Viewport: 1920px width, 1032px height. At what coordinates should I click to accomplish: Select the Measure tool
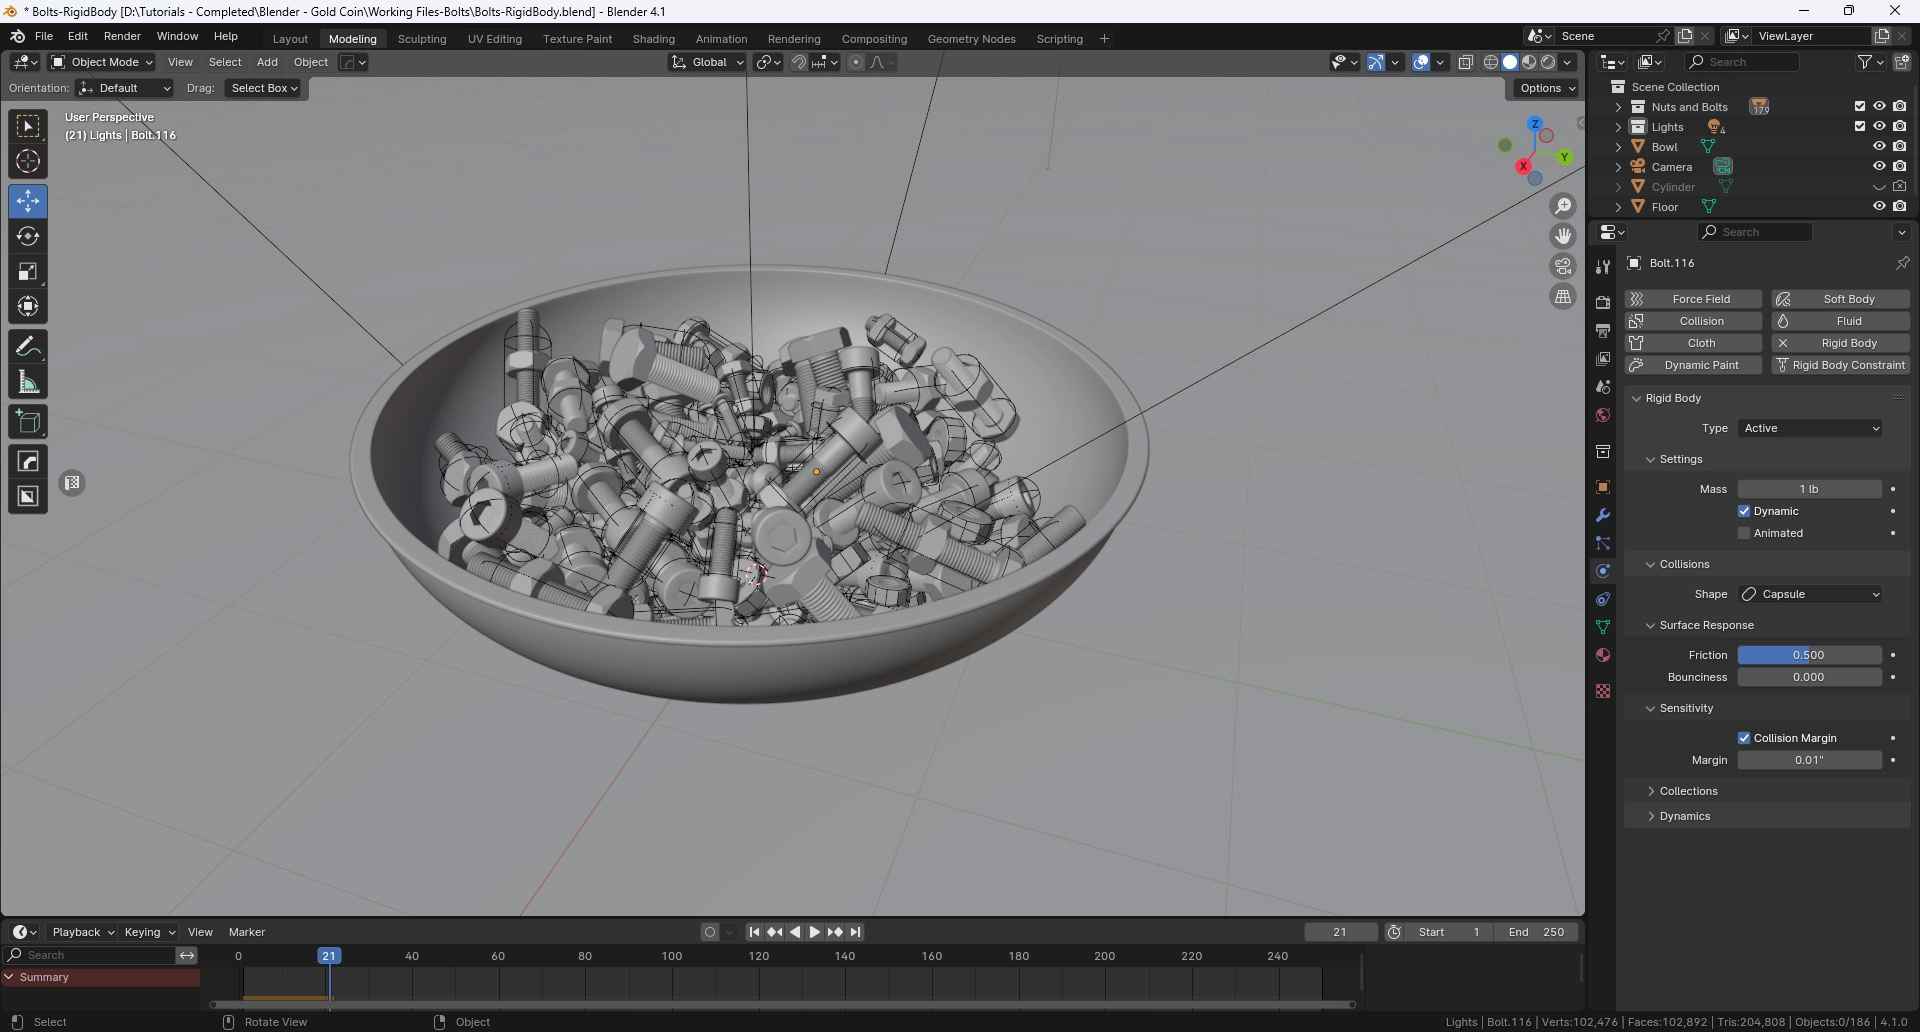(28, 382)
